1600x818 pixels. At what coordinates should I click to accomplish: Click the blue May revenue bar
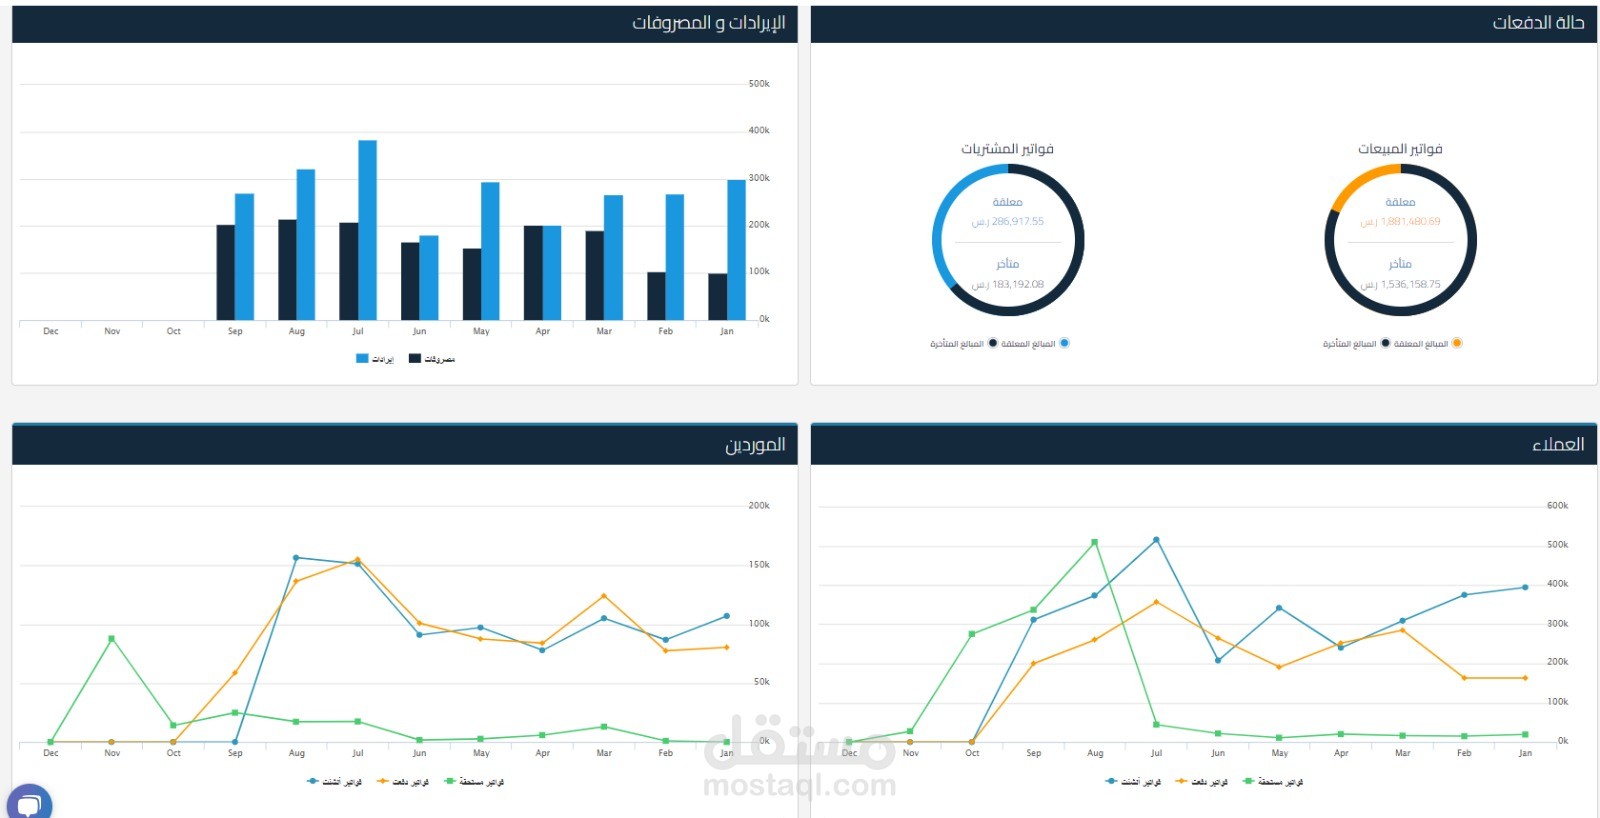(x=490, y=251)
